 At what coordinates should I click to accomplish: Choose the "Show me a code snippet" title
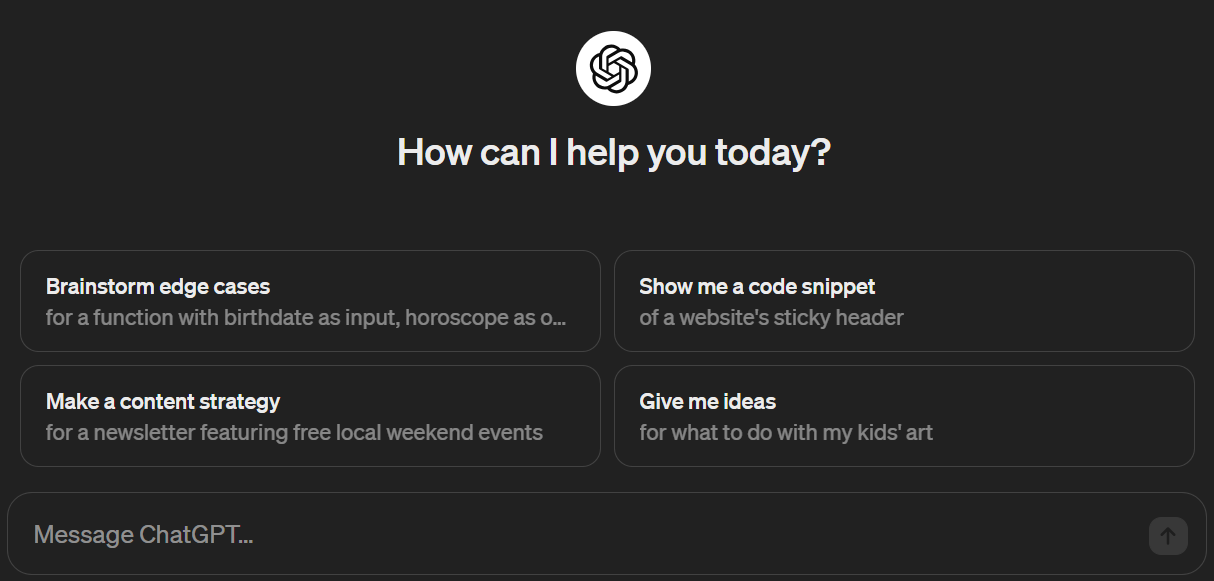[757, 287]
